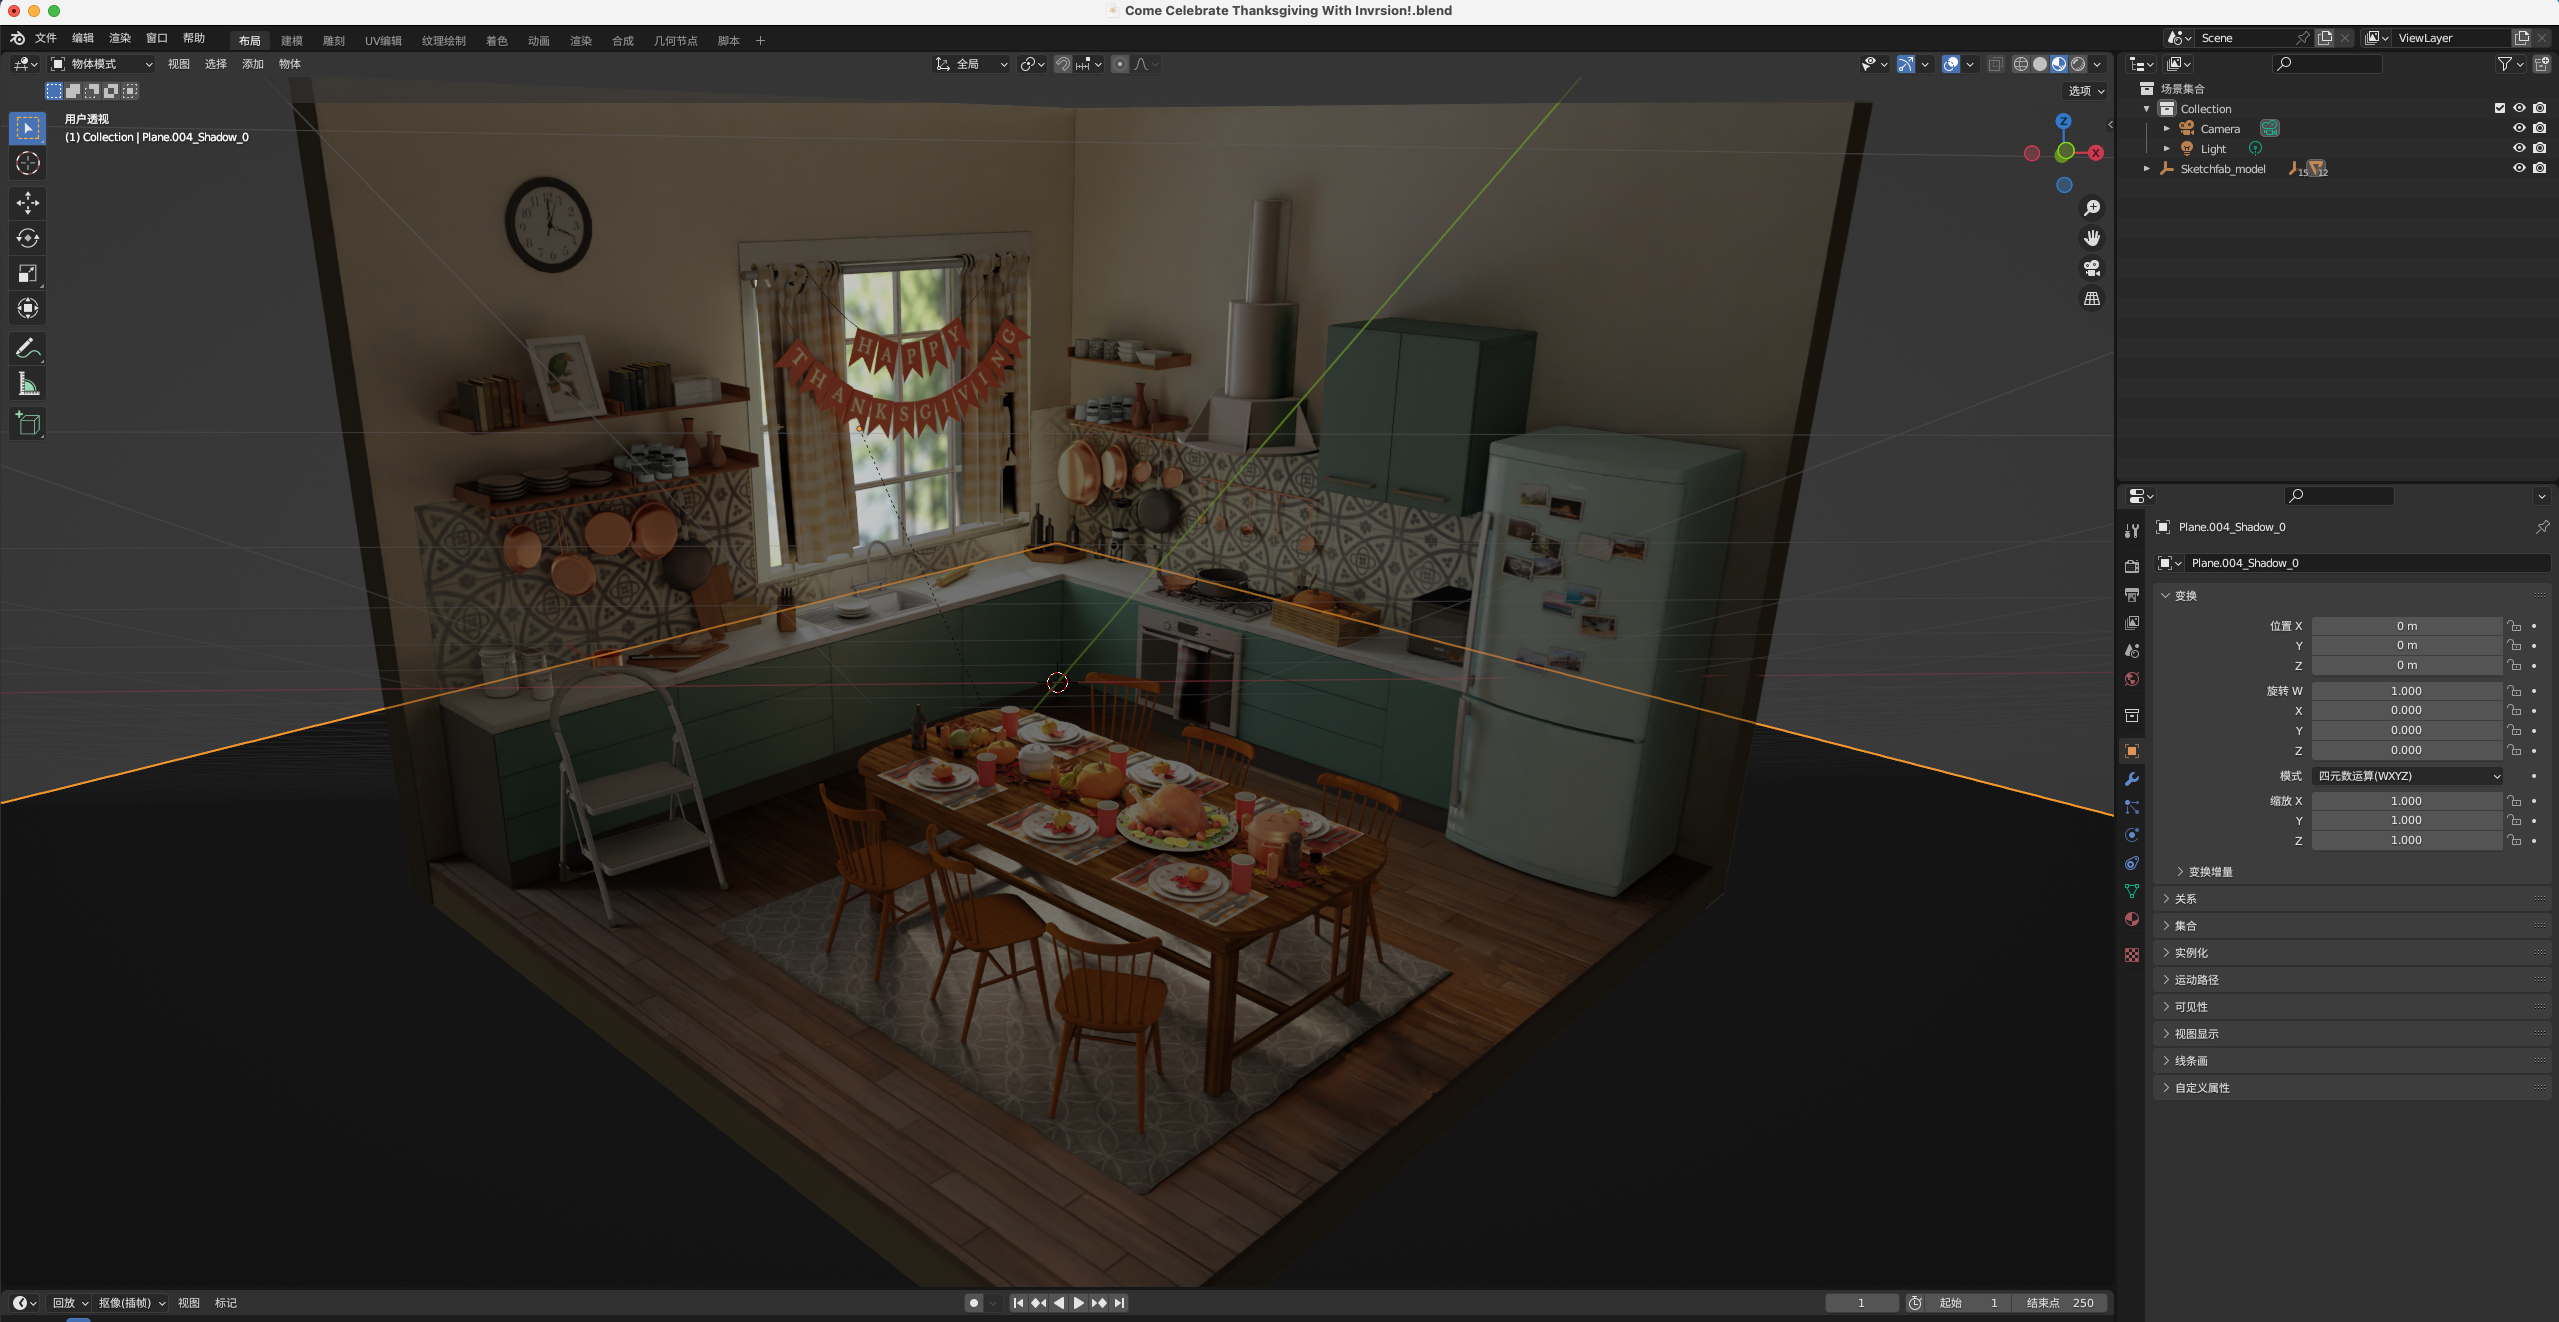Image resolution: width=2559 pixels, height=1322 pixels.
Task: Hide Light in viewport via eye icon
Action: pyautogui.click(x=2519, y=148)
